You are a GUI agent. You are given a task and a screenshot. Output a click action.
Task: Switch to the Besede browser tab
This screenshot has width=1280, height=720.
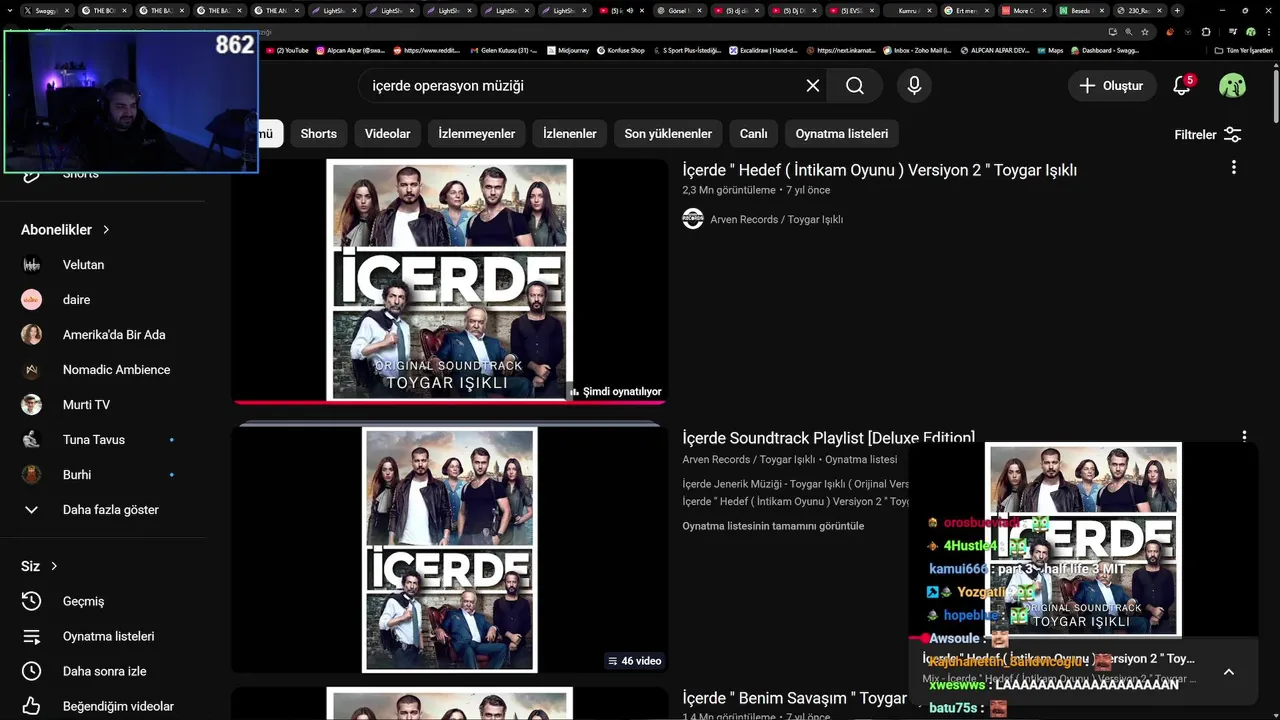pyautogui.click(x=1080, y=10)
